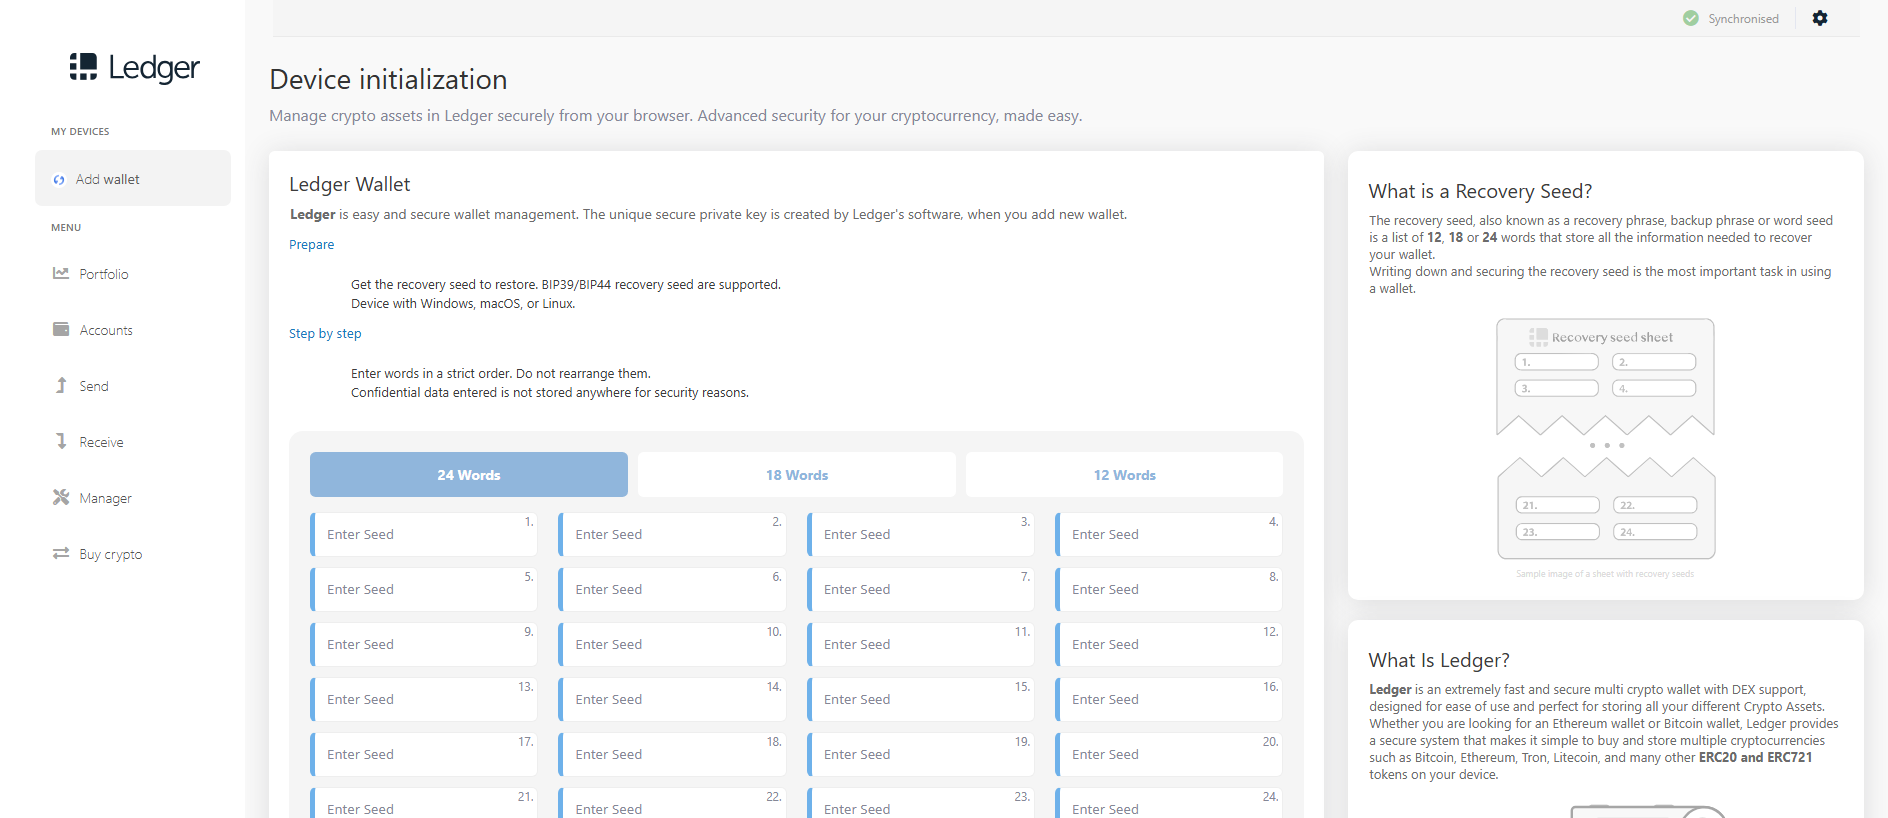Click the MY DEVICES section label
This screenshot has width=1888, height=818.
coord(80,132)
